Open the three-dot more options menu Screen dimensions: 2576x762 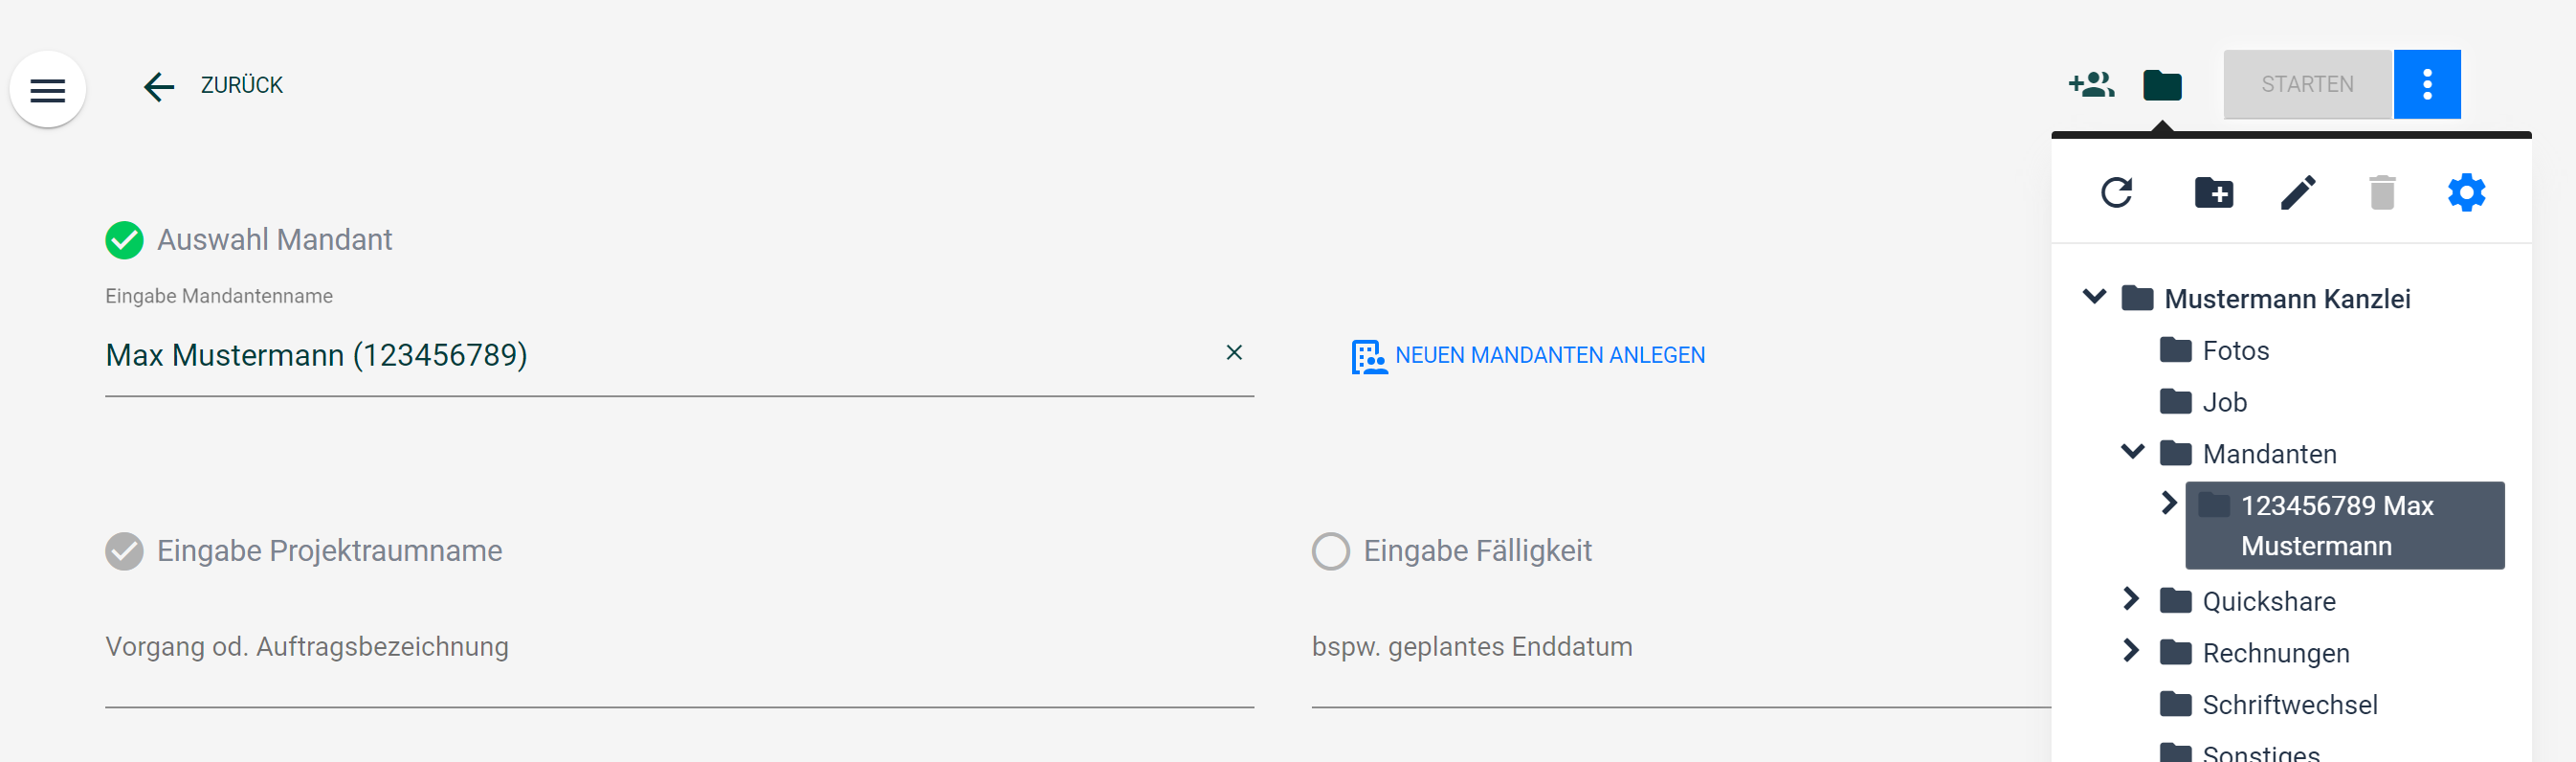pyautogui.click(x=2426, y=84)
